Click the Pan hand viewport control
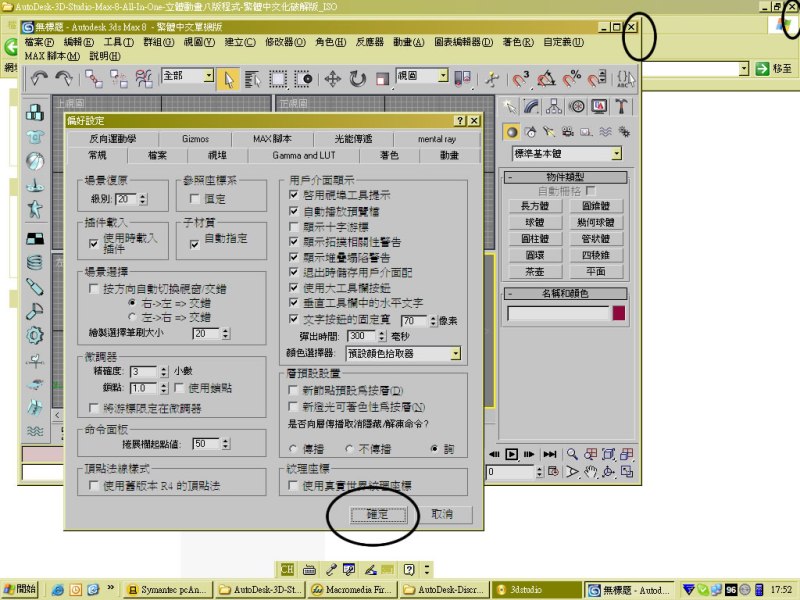The width and height of the screenshot is (800, 600). [590, 472]
